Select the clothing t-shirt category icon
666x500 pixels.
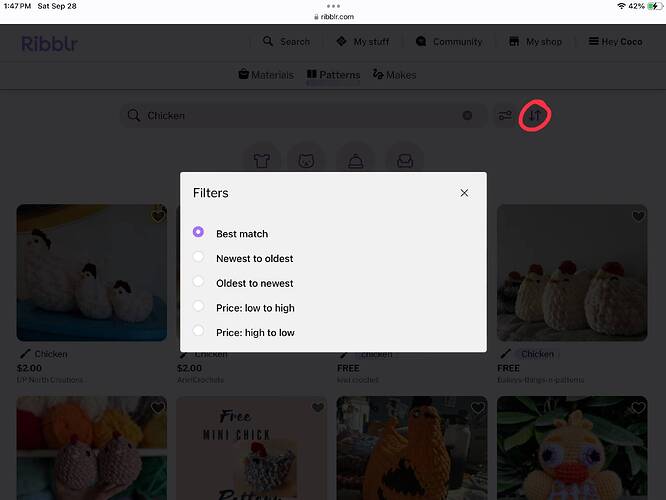(x=262, y=160)
